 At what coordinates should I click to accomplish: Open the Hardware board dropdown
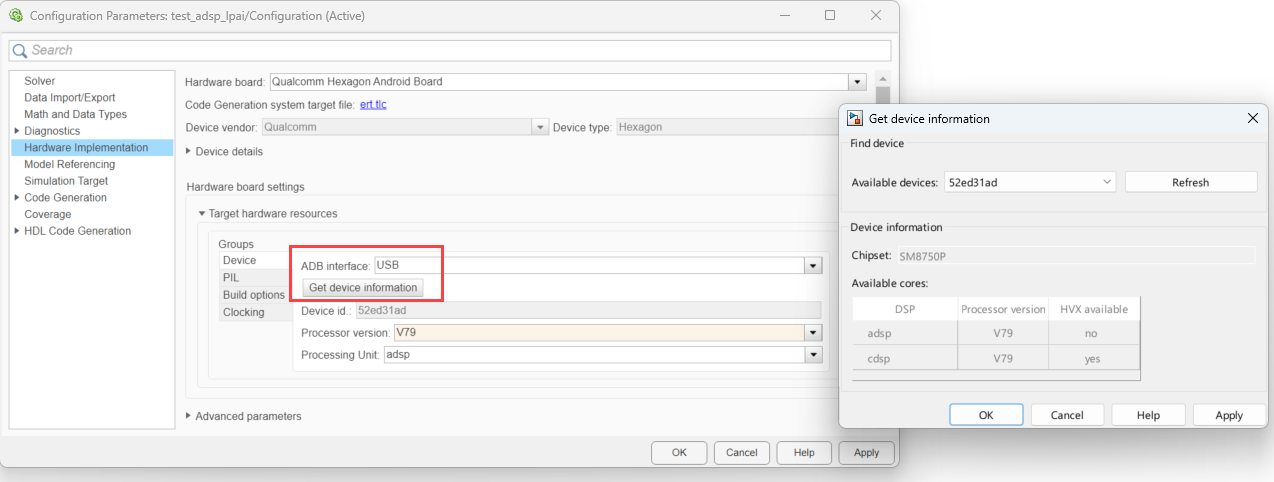coord(856,82)
